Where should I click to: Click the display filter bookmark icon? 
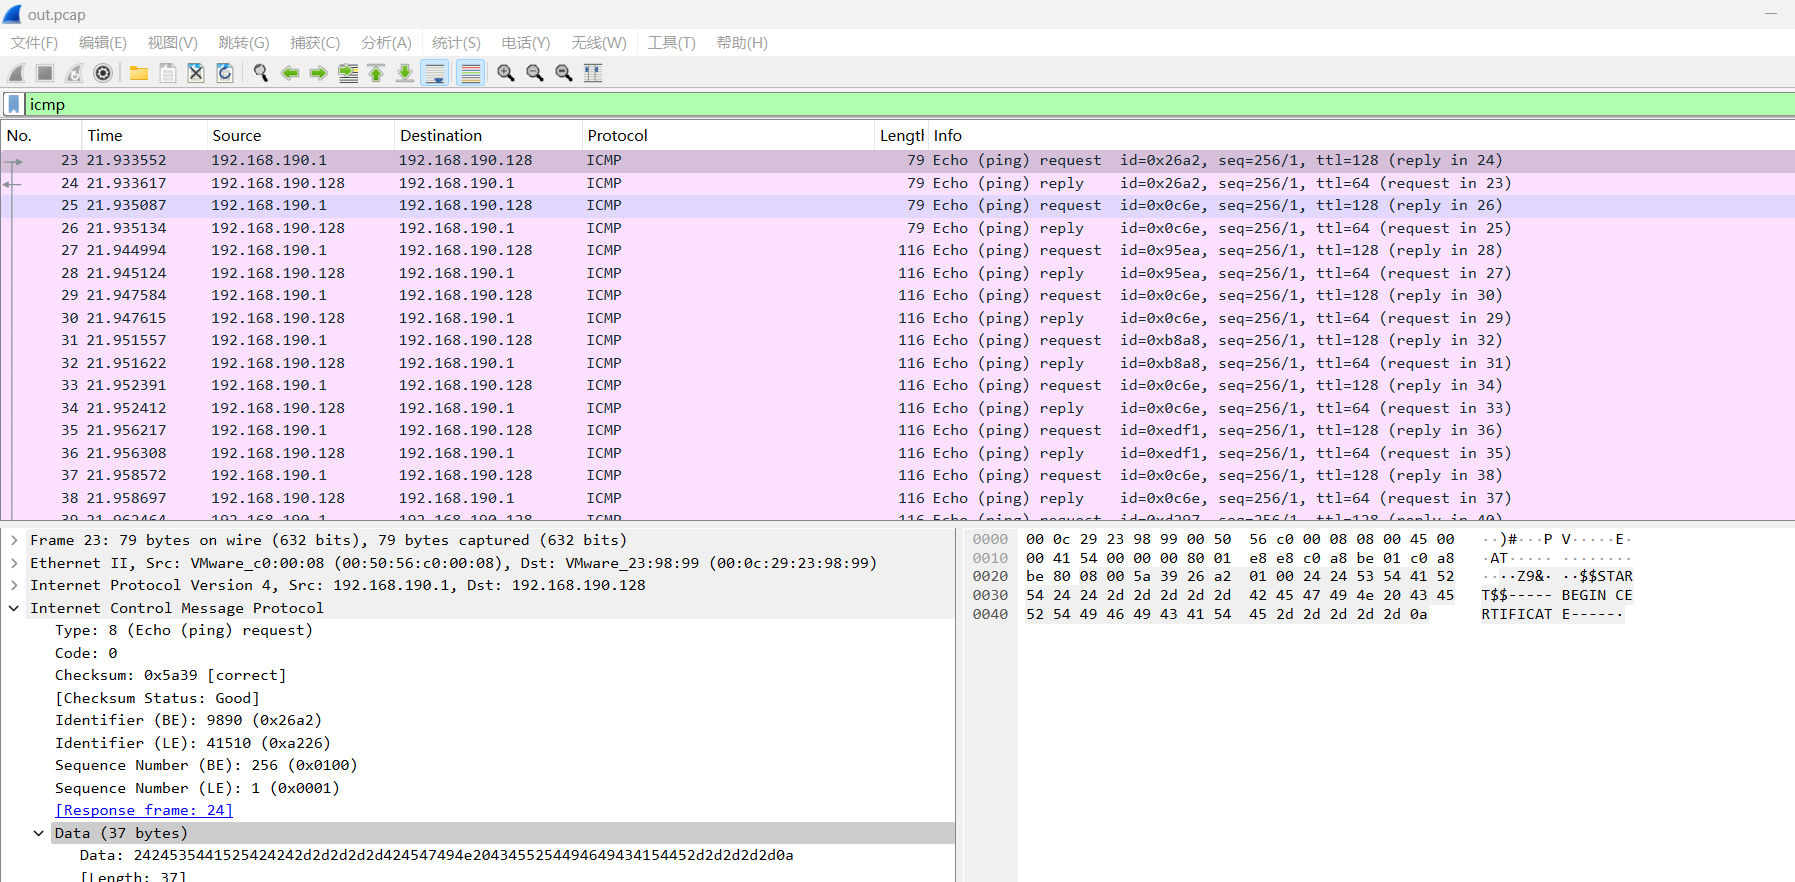coord(14,104)
